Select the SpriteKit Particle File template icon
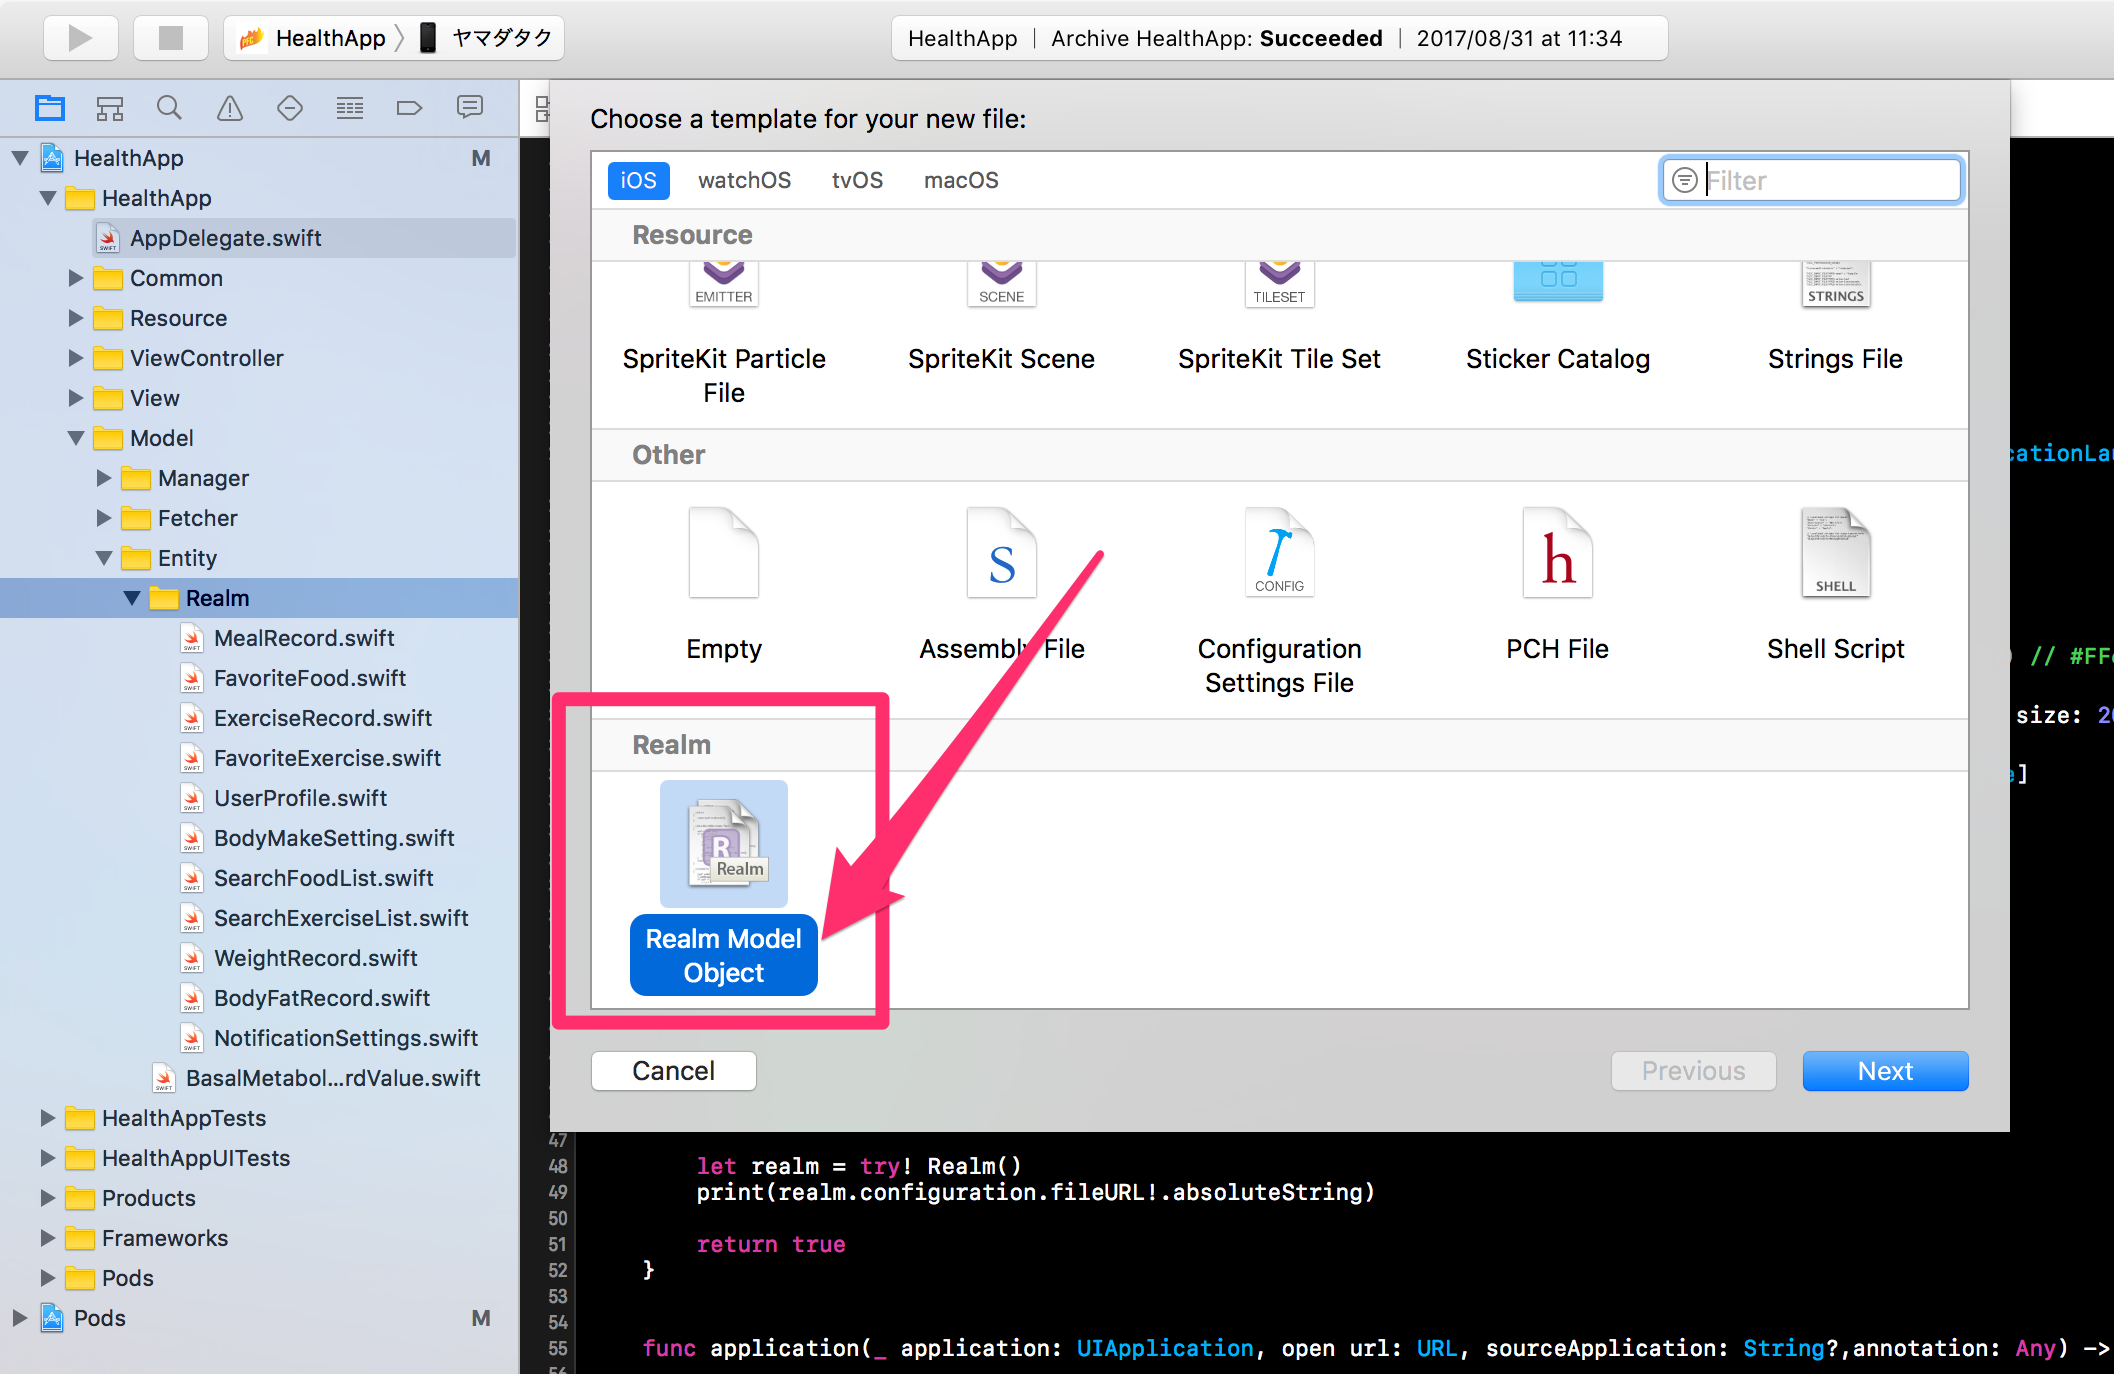 click(724, 284)
